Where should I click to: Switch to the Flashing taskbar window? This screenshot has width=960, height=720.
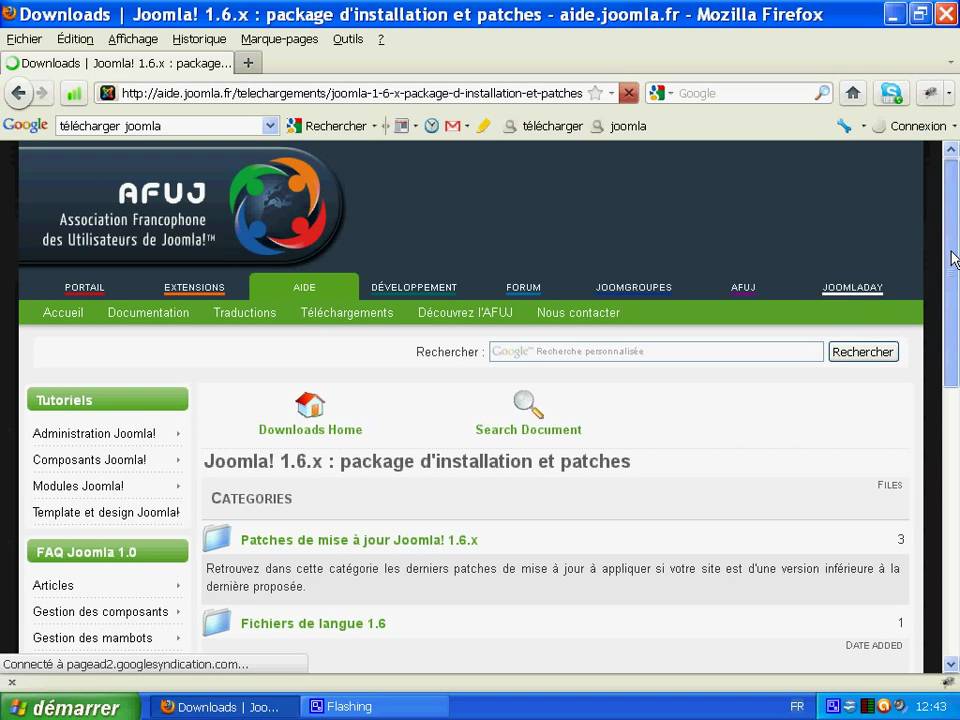pos(375,707)
